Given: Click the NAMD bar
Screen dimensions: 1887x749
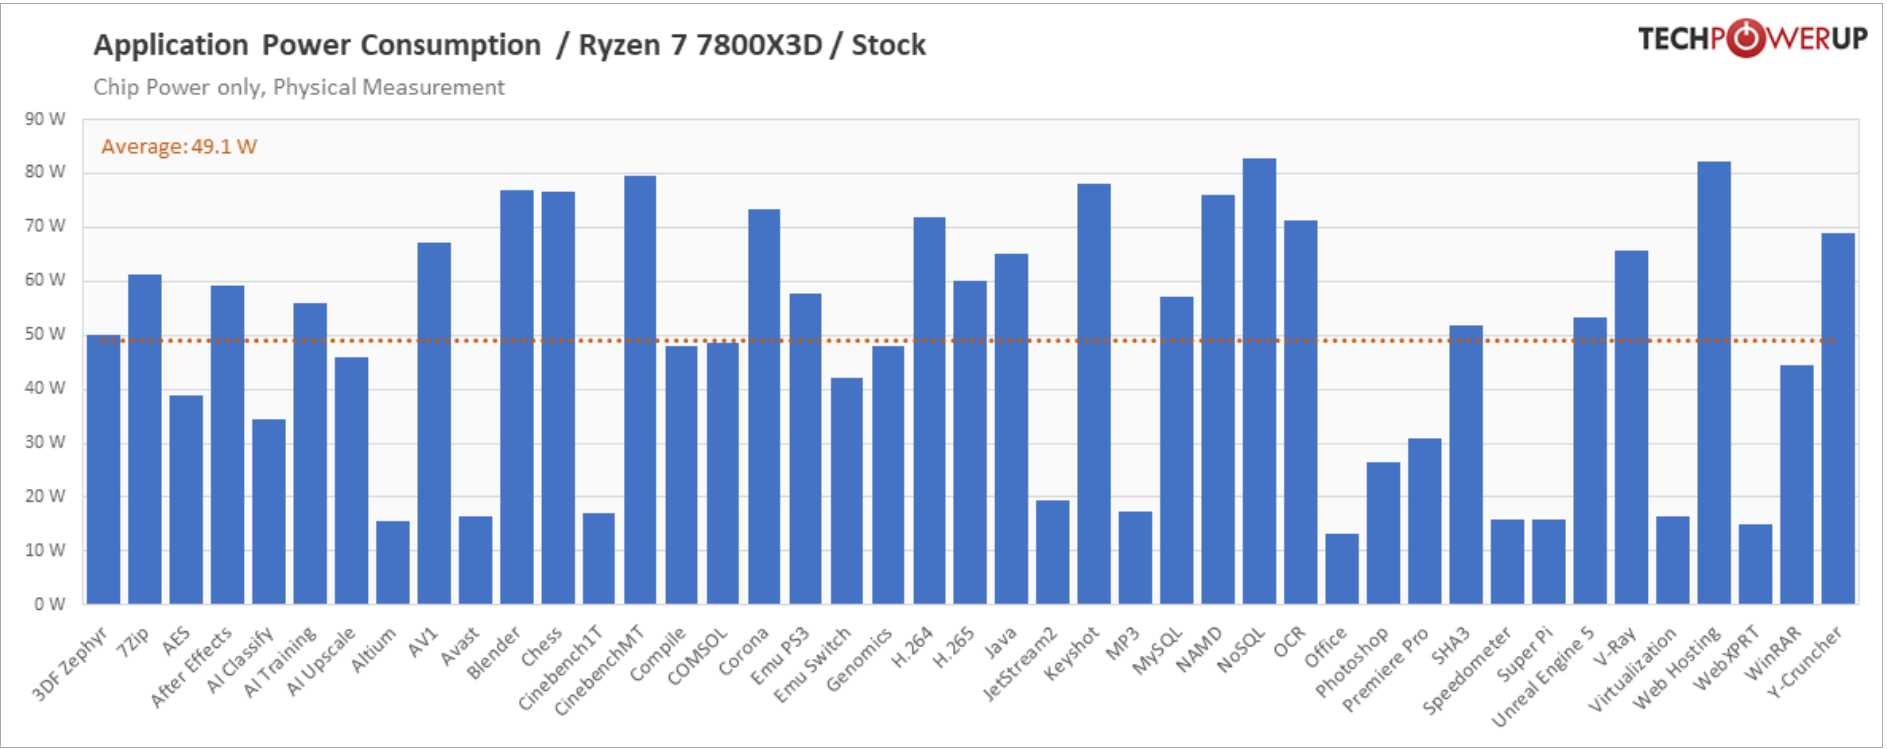Looking at the screenshot, I should [1218, 399].
